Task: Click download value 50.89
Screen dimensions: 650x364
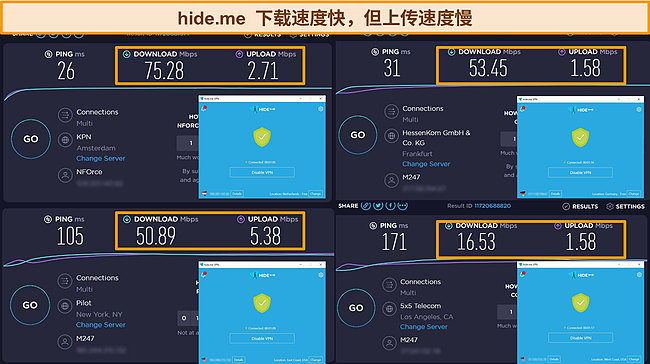Action: 156,236
